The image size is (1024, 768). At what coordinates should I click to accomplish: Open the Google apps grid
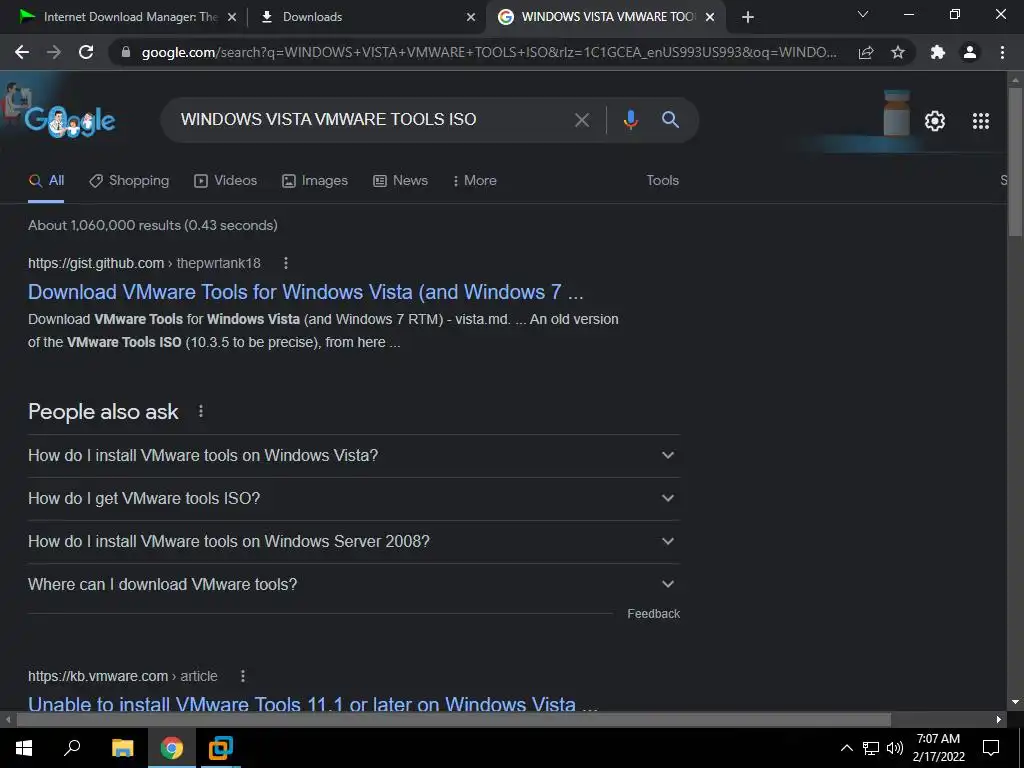click(981, 121)
